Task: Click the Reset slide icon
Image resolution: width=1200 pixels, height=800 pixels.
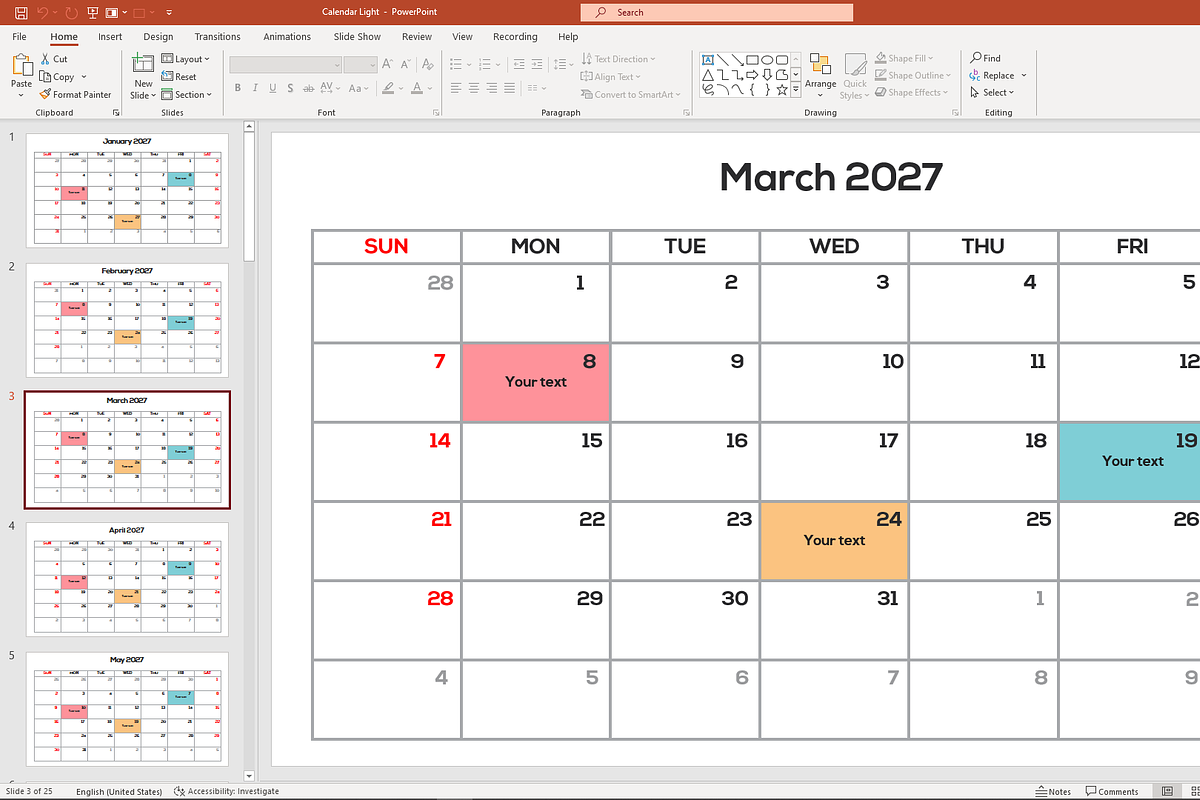Action: (x=167, y=77)
